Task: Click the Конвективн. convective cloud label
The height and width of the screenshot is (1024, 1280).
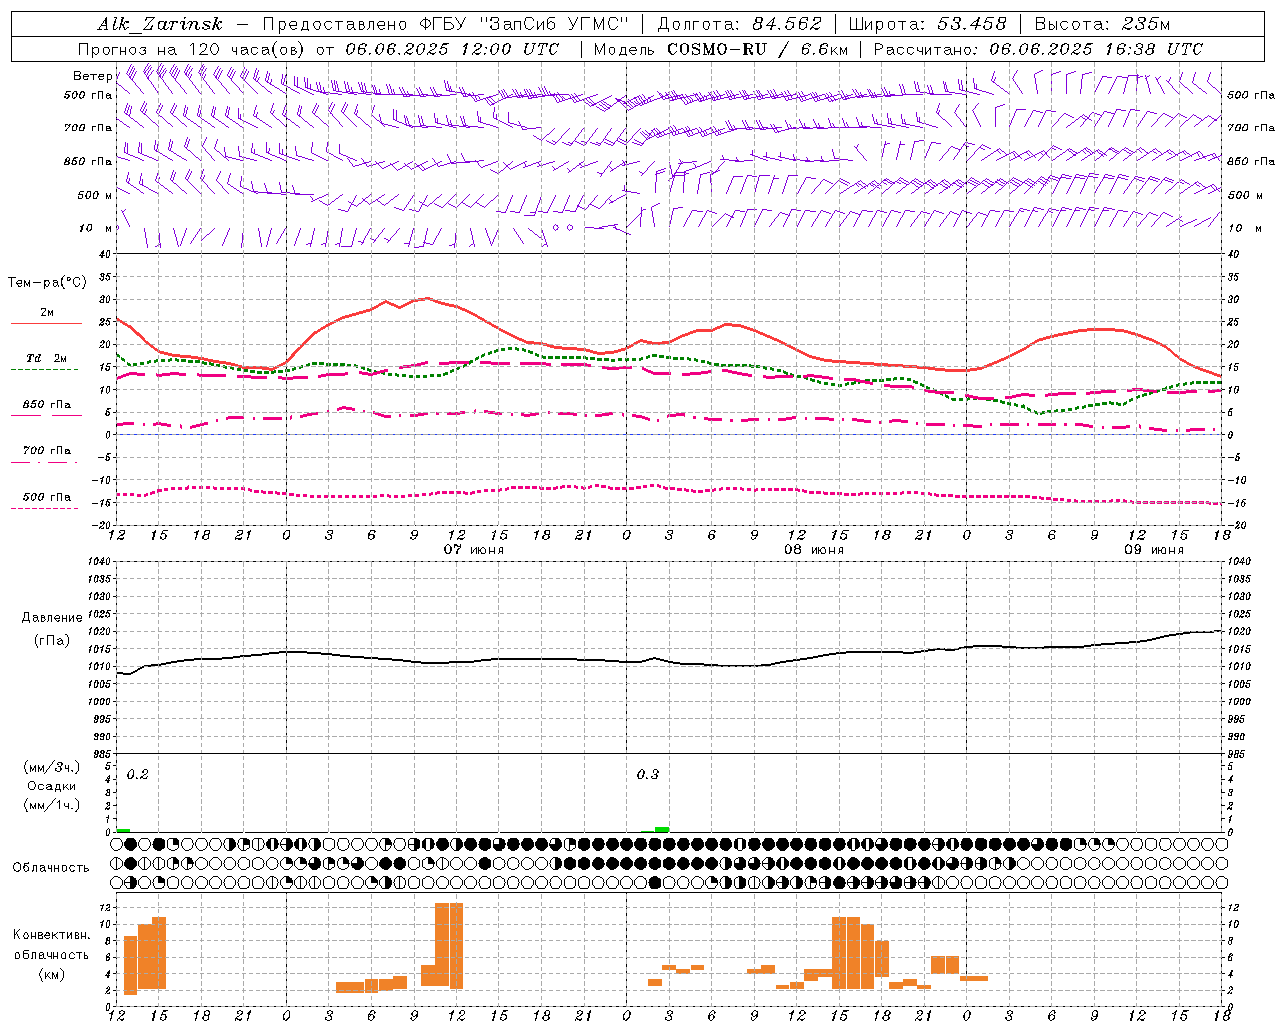Action: 51,935
